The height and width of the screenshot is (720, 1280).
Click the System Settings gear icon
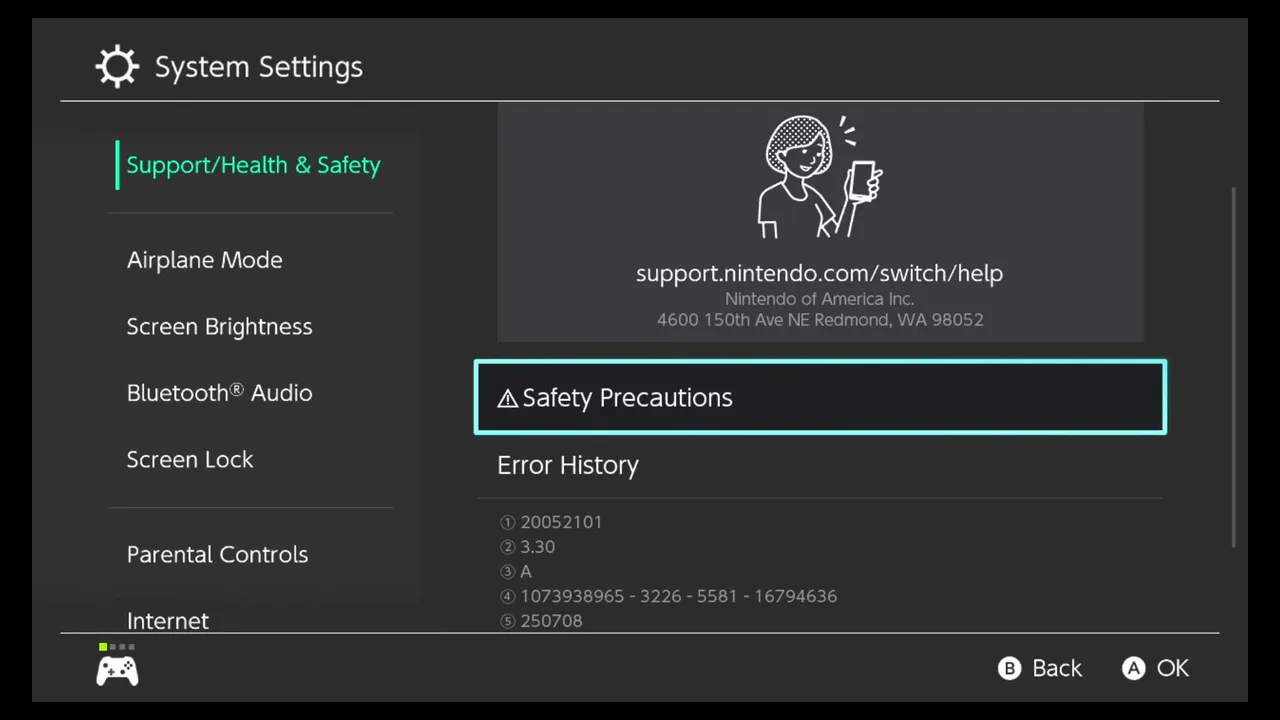(117, 67)
